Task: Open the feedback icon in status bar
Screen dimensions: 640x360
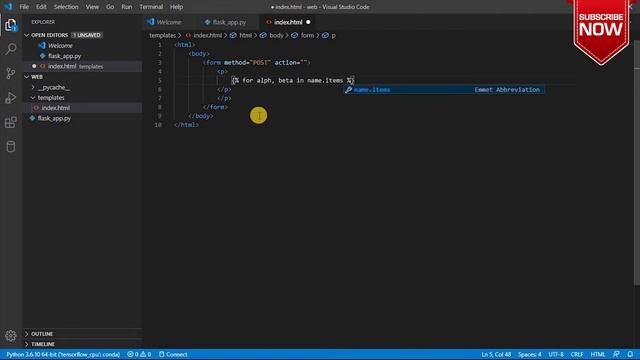Action: [616, 354]
